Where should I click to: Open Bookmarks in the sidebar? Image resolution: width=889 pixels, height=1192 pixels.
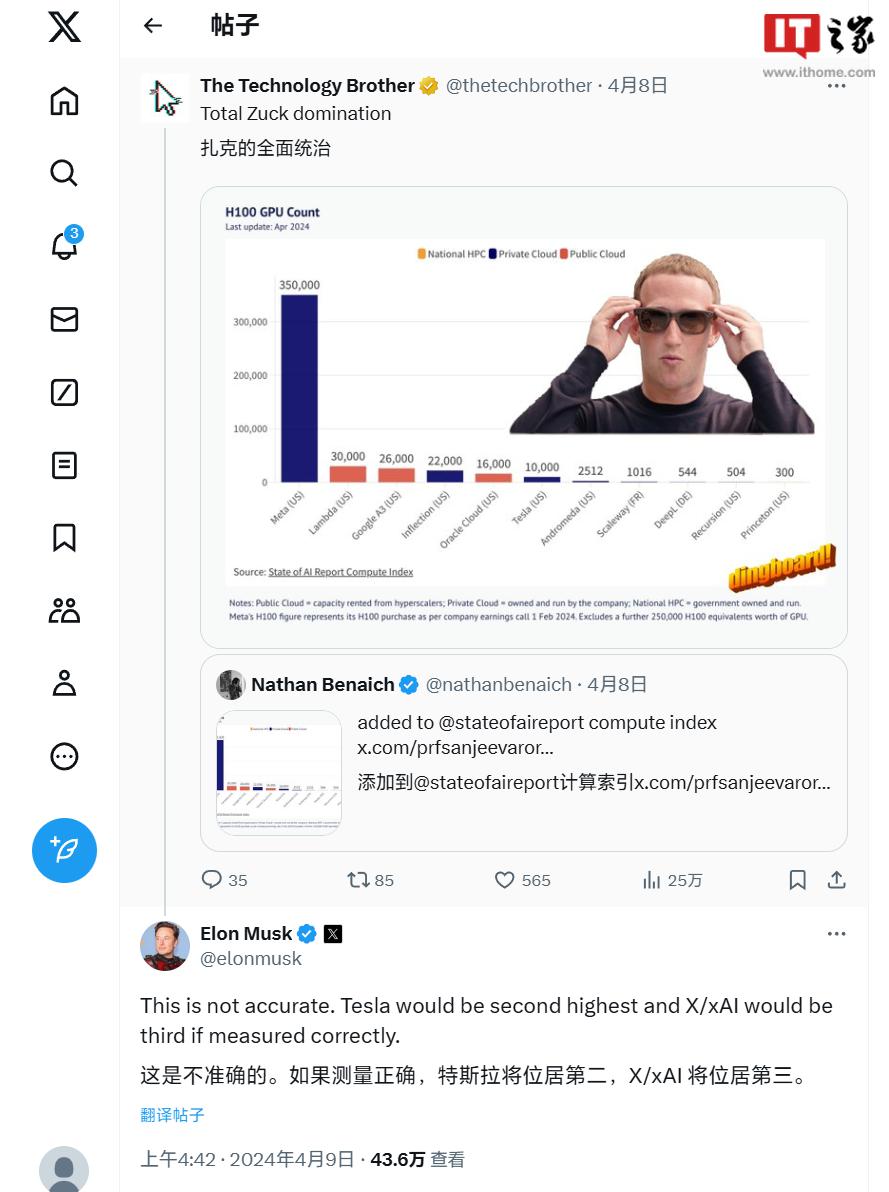click(x=64, y=537)
